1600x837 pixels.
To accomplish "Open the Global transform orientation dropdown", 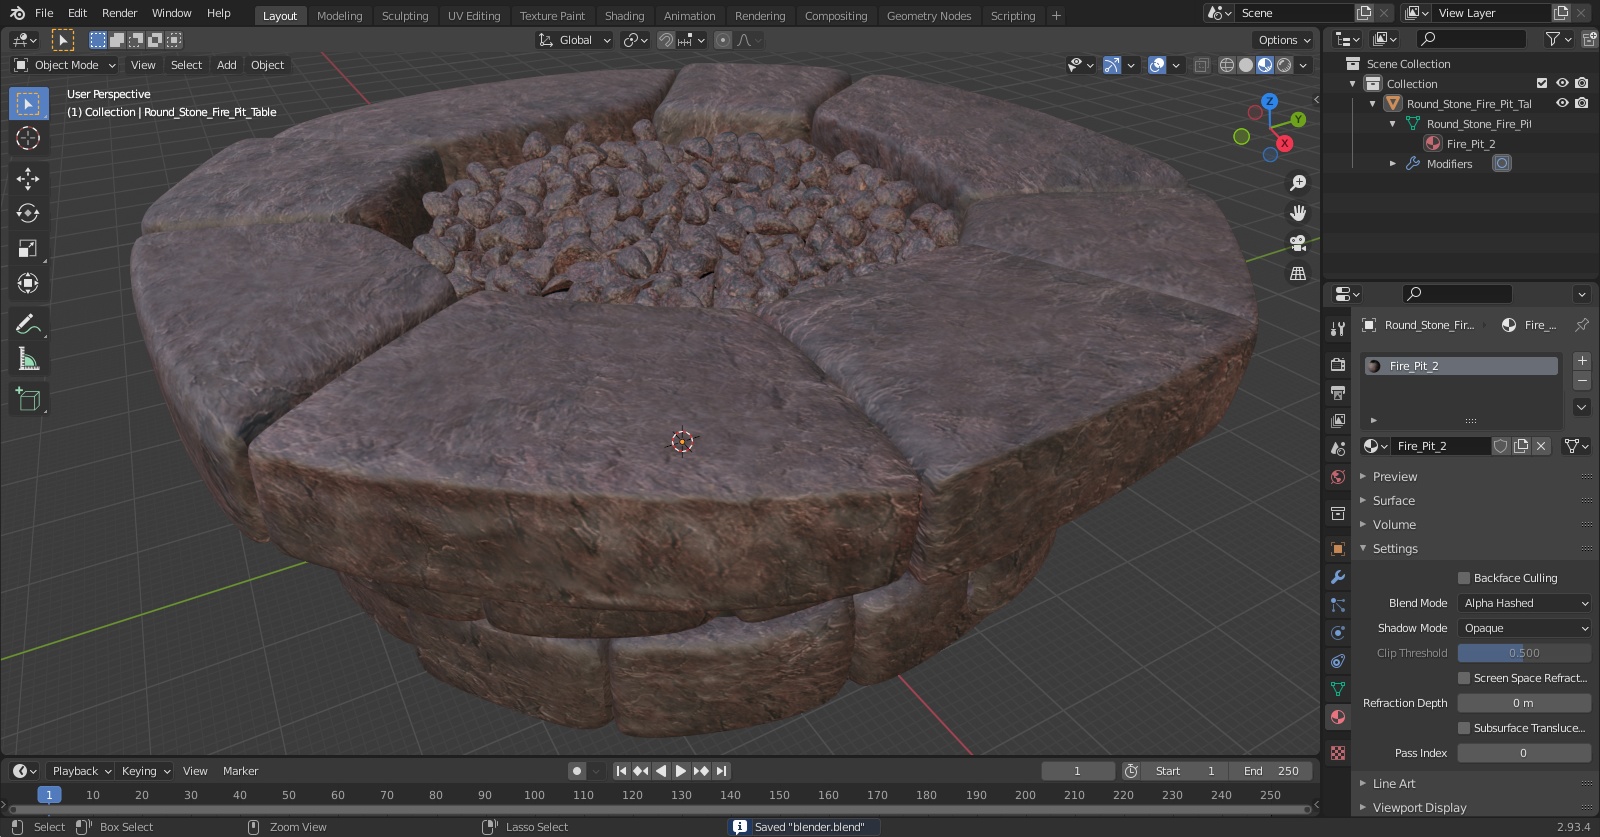I will pos(575,40).
